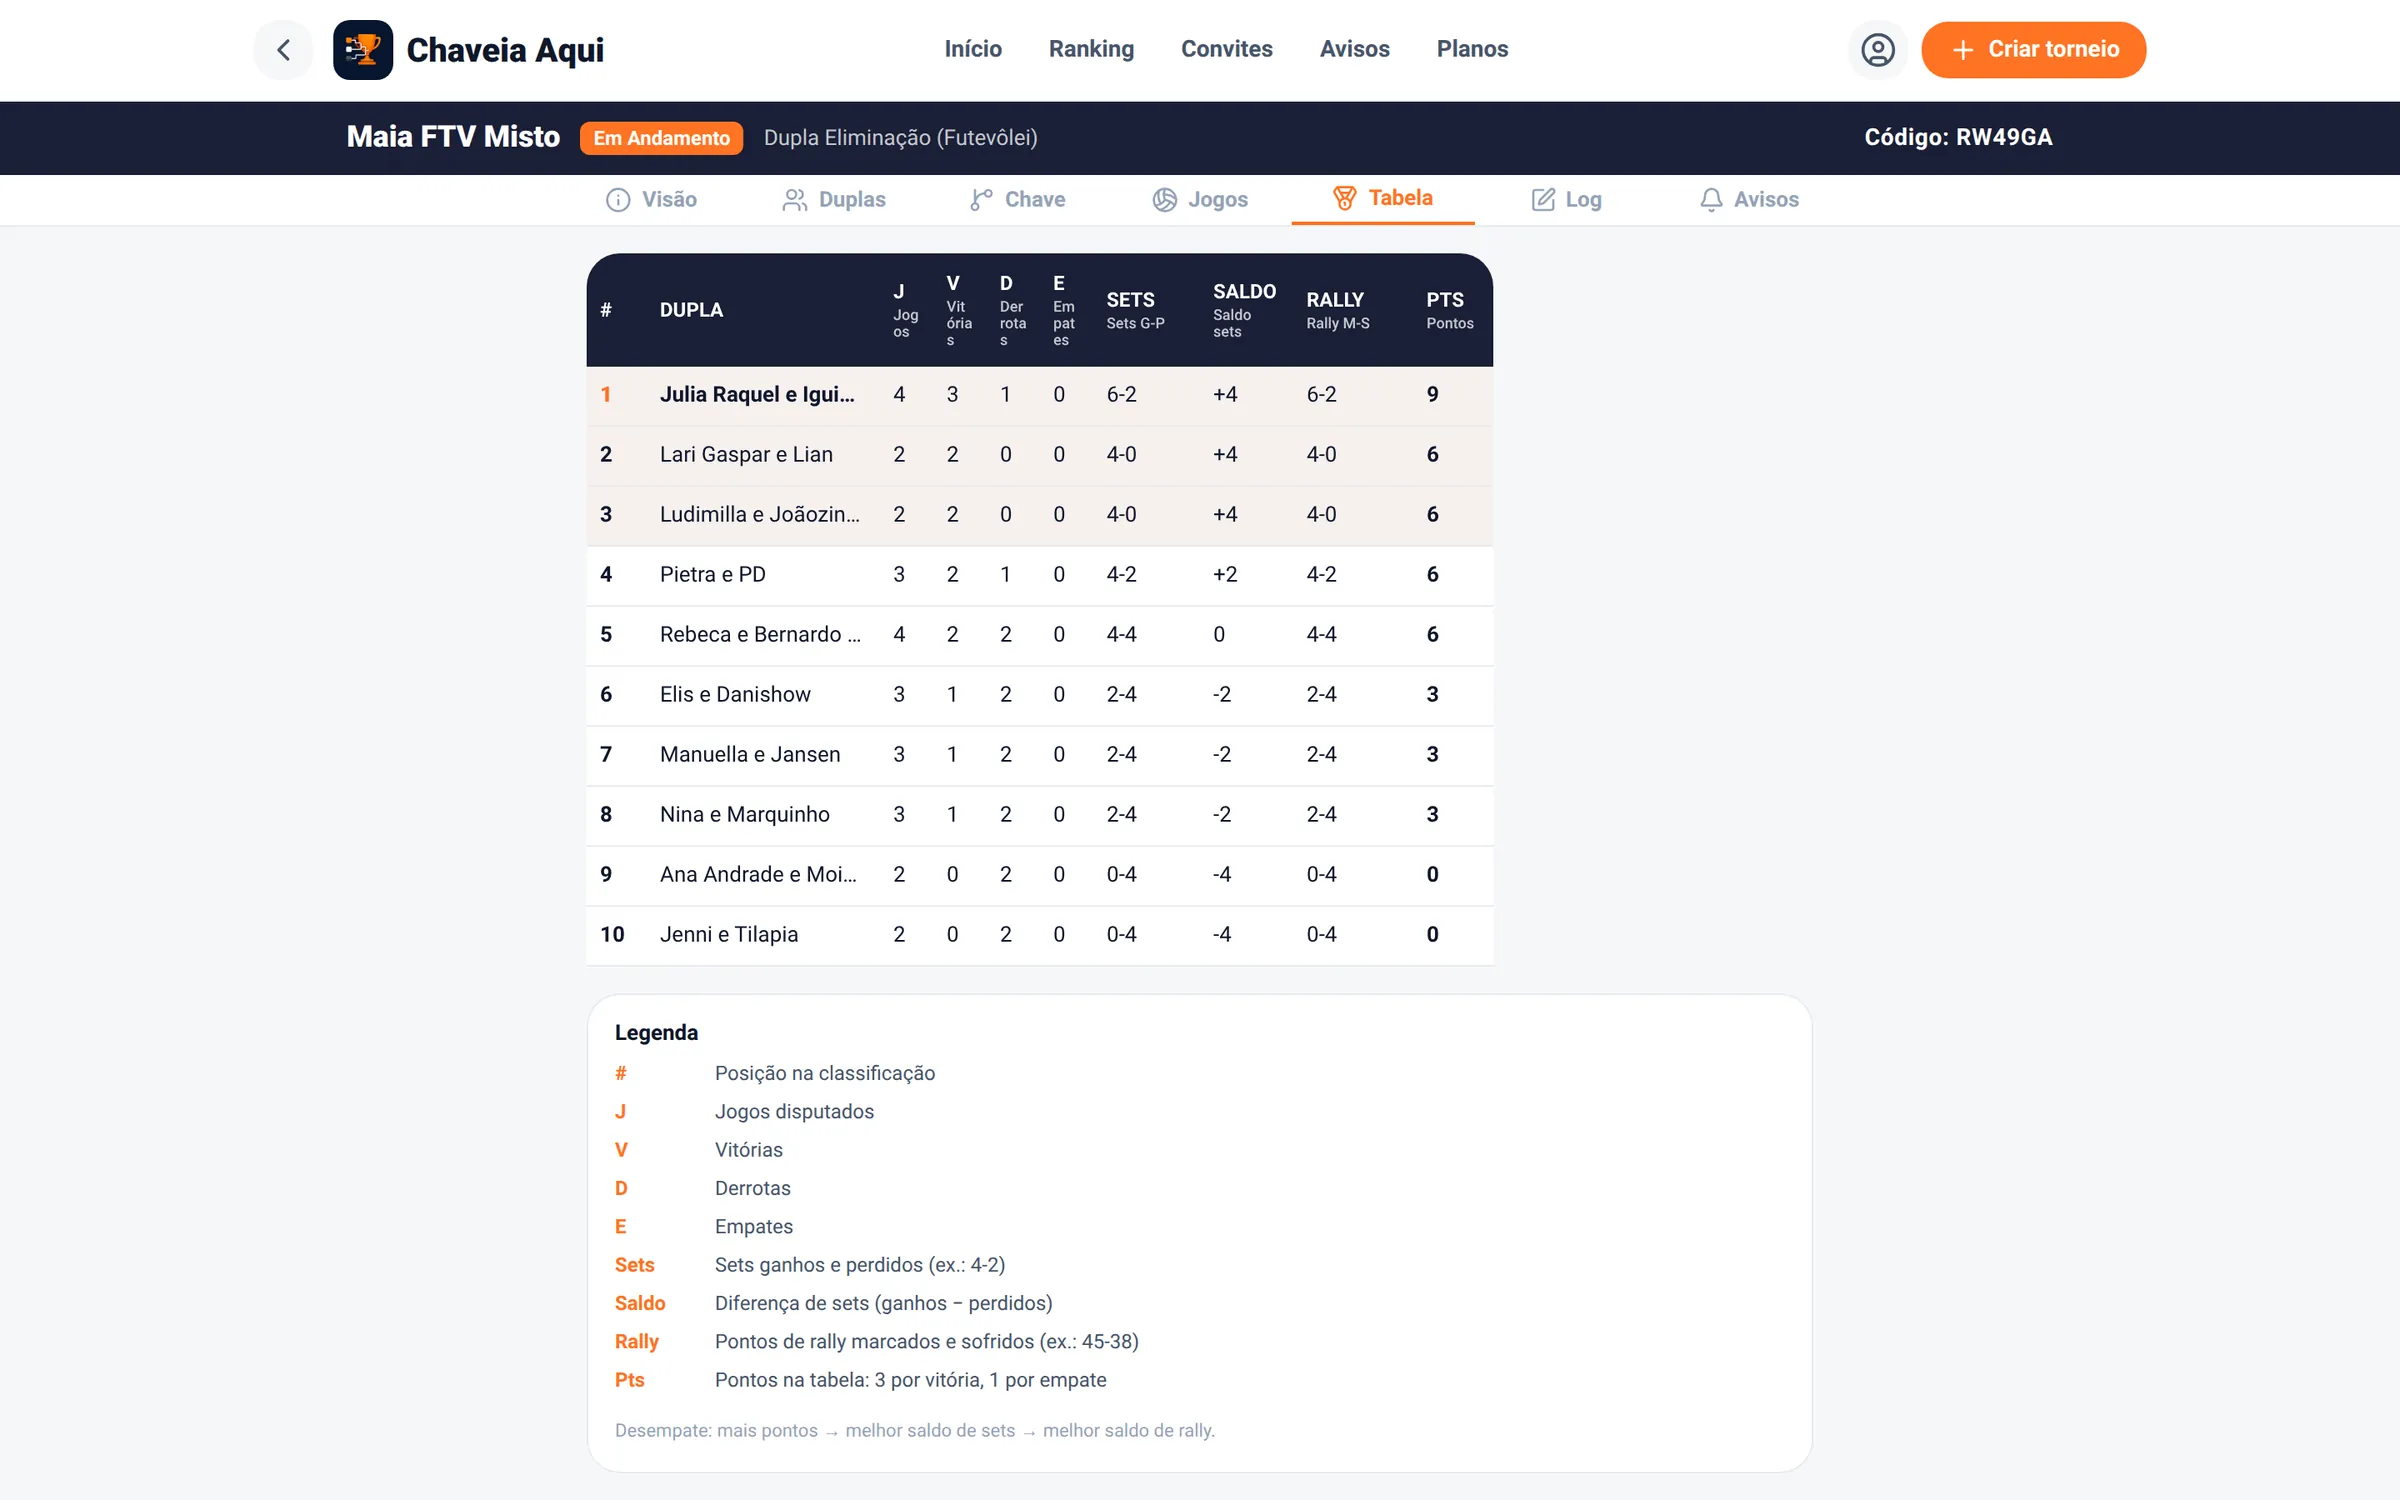
Task: Click the Criar torneio button
Action: tap(2033, 49)
